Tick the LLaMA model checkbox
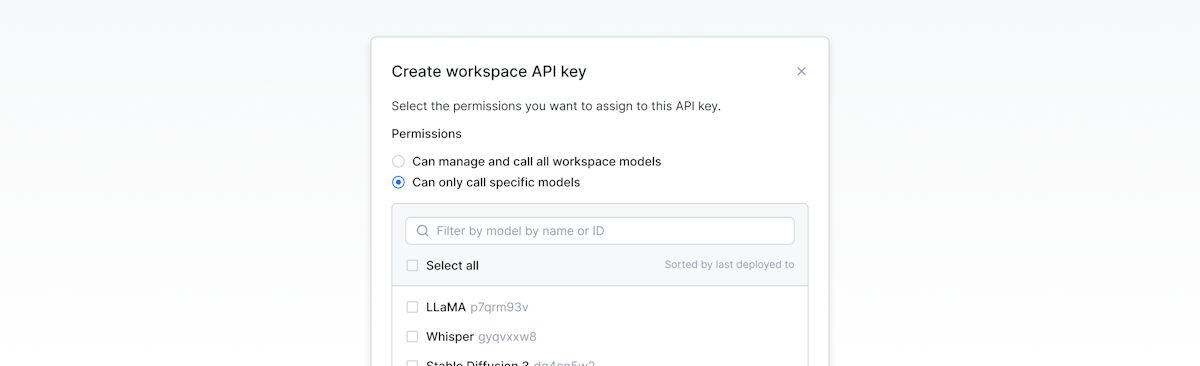The height and width of the screenshot is (366, 1200). point(412,307)
